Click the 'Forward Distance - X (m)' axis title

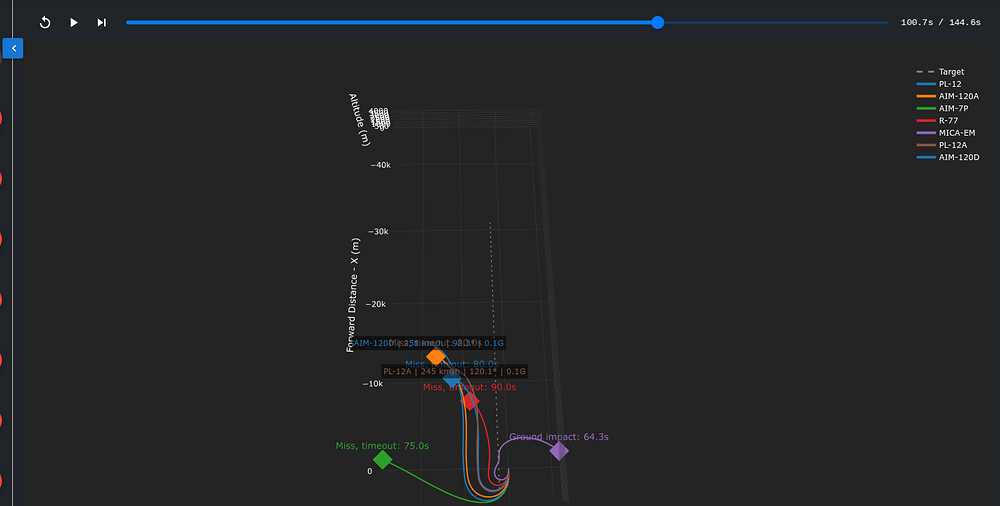(x=353, y=295)
